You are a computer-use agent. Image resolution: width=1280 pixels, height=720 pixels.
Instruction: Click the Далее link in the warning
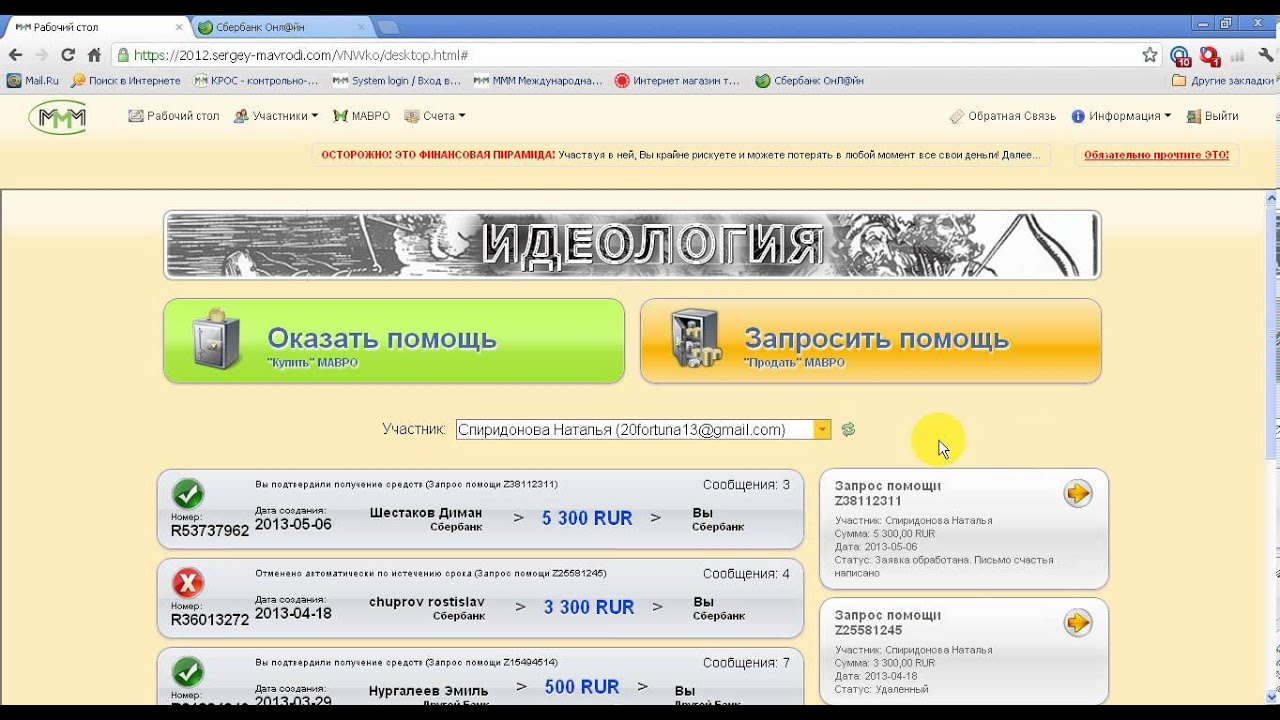click(x=1021, y=155)
